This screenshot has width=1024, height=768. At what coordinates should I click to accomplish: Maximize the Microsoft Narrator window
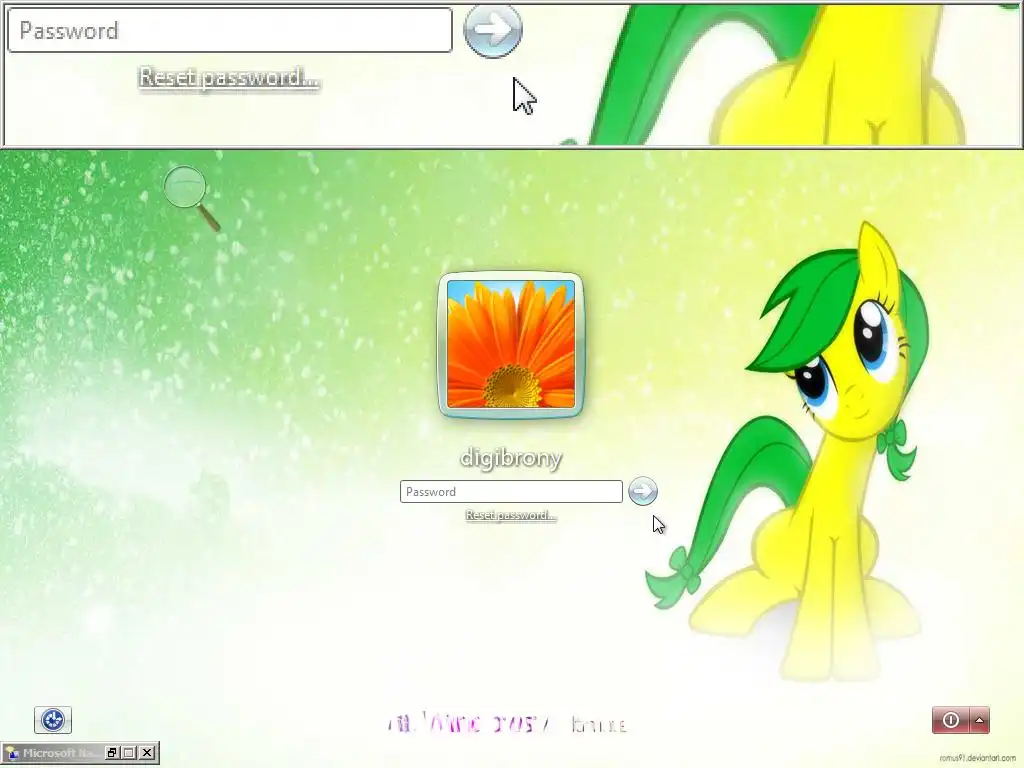pyautogui.click(x=129, y=753)
